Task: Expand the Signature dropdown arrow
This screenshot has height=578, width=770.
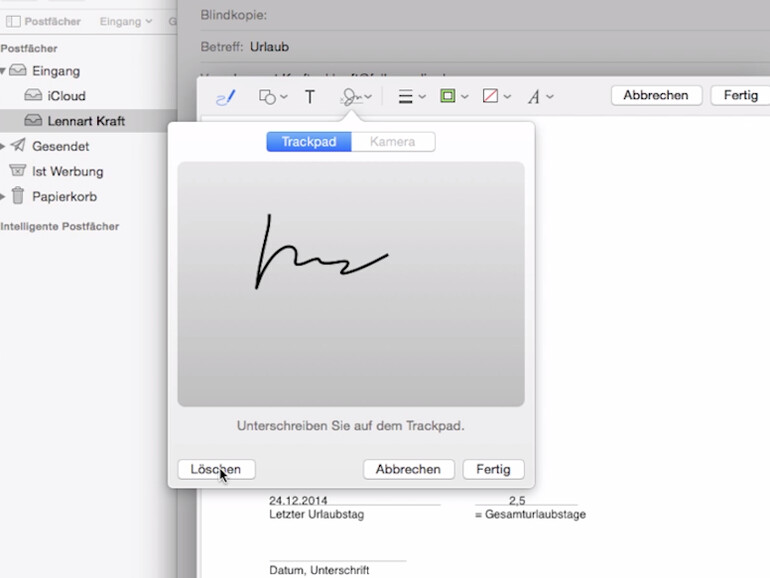Action: (x=368, y=97)
